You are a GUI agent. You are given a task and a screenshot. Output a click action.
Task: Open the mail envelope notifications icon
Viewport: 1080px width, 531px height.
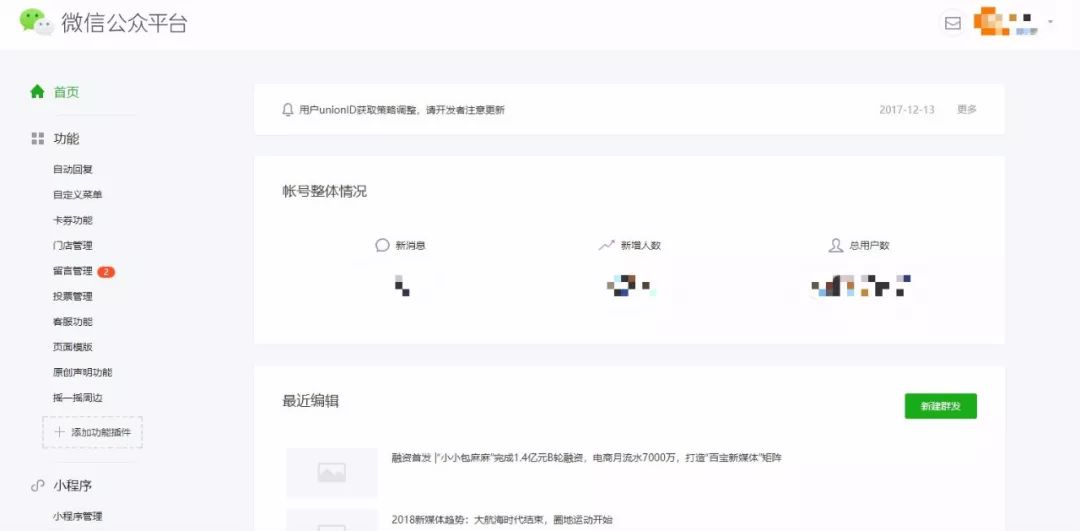coord(953,23)
